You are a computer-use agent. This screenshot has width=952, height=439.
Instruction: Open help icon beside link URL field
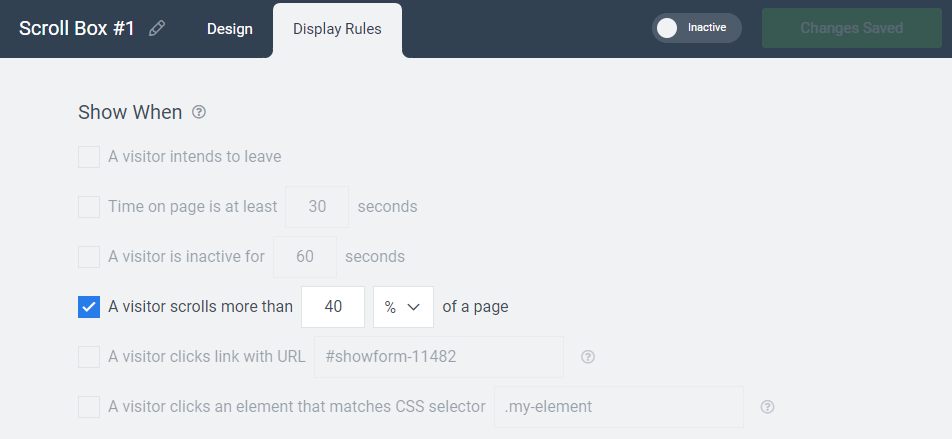[x=587, y=357]
